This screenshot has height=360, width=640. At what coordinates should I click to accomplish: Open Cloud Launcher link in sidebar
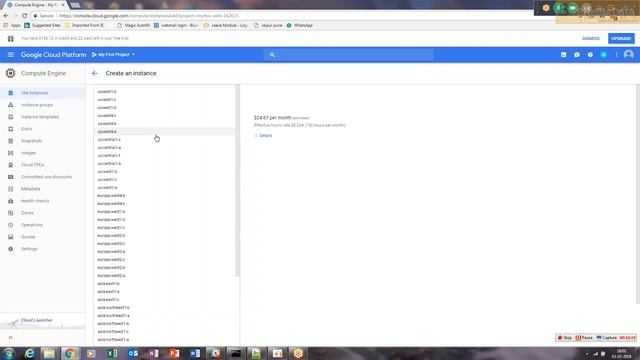coord(37,320)
